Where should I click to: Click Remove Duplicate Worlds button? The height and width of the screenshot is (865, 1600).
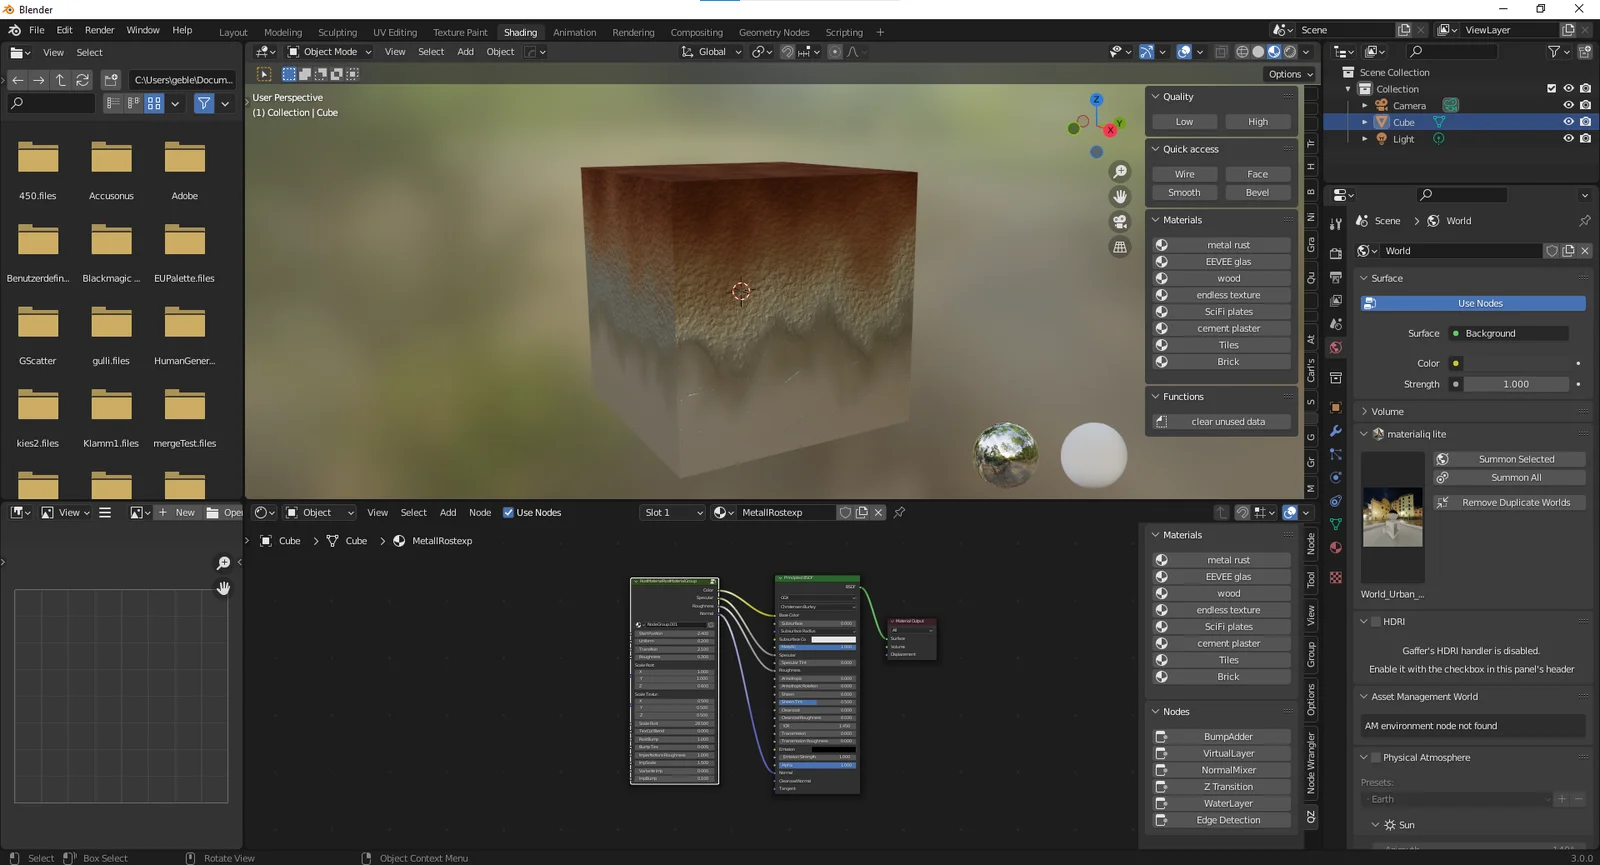1509,503
